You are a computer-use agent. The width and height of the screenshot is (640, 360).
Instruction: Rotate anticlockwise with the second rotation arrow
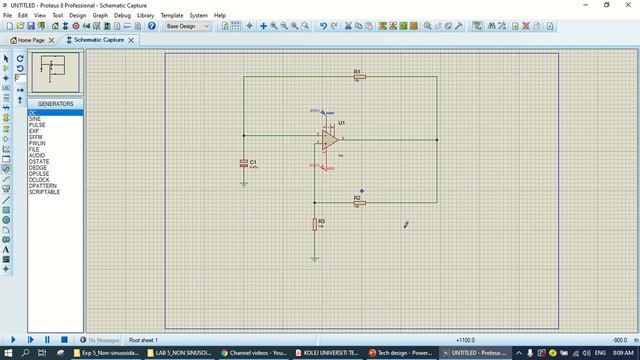20,69
